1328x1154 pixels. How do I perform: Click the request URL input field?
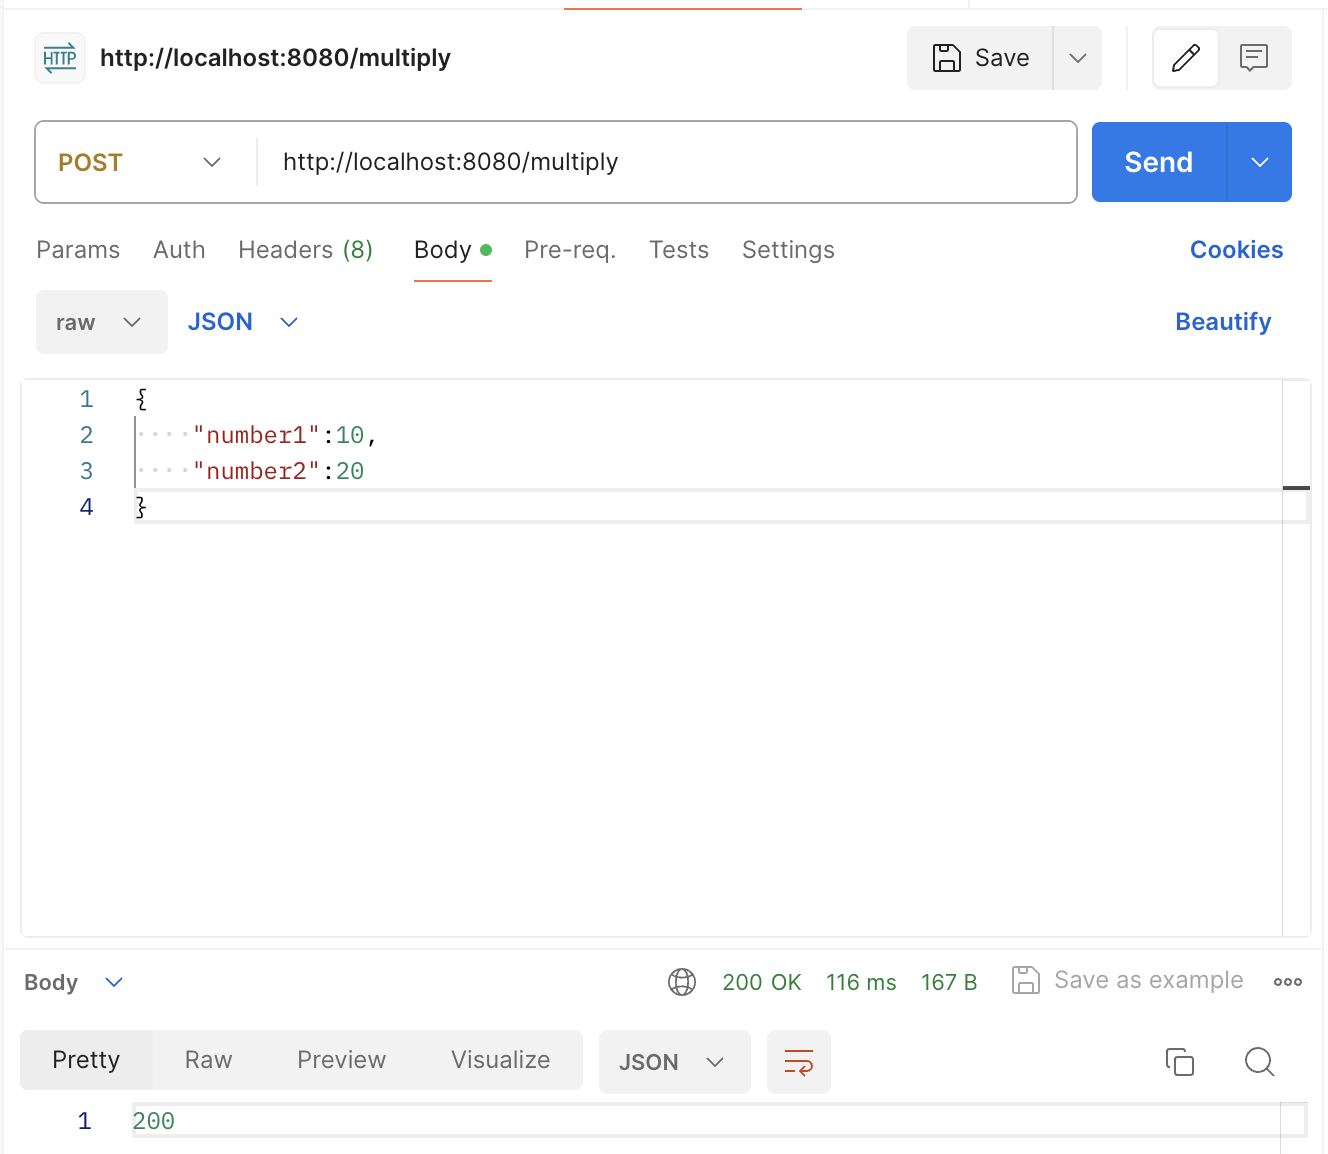click(666, 162)
